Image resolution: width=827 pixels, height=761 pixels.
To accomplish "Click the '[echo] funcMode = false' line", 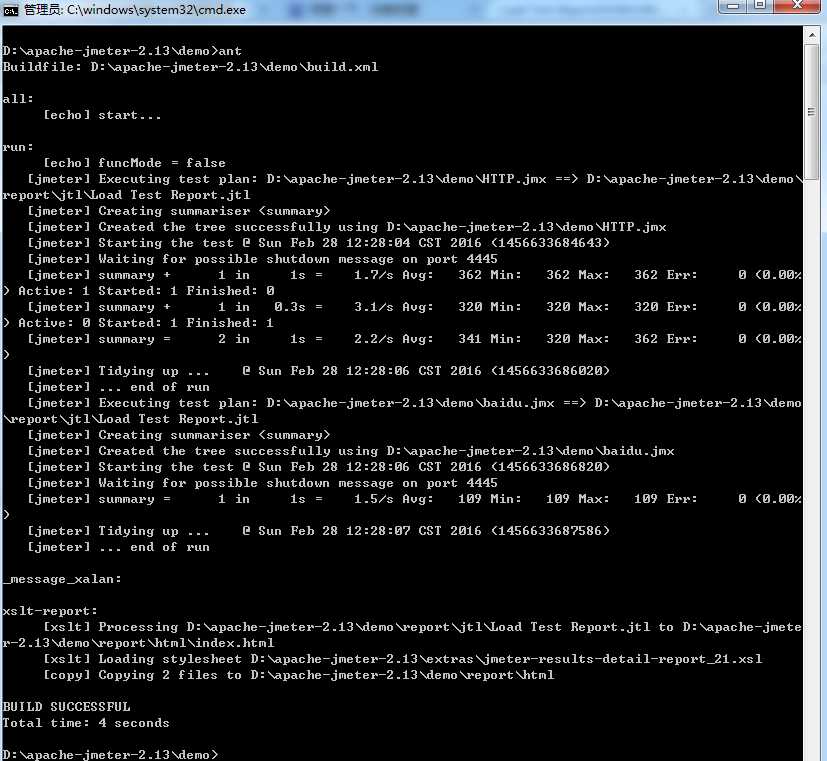I will [134, 163].
